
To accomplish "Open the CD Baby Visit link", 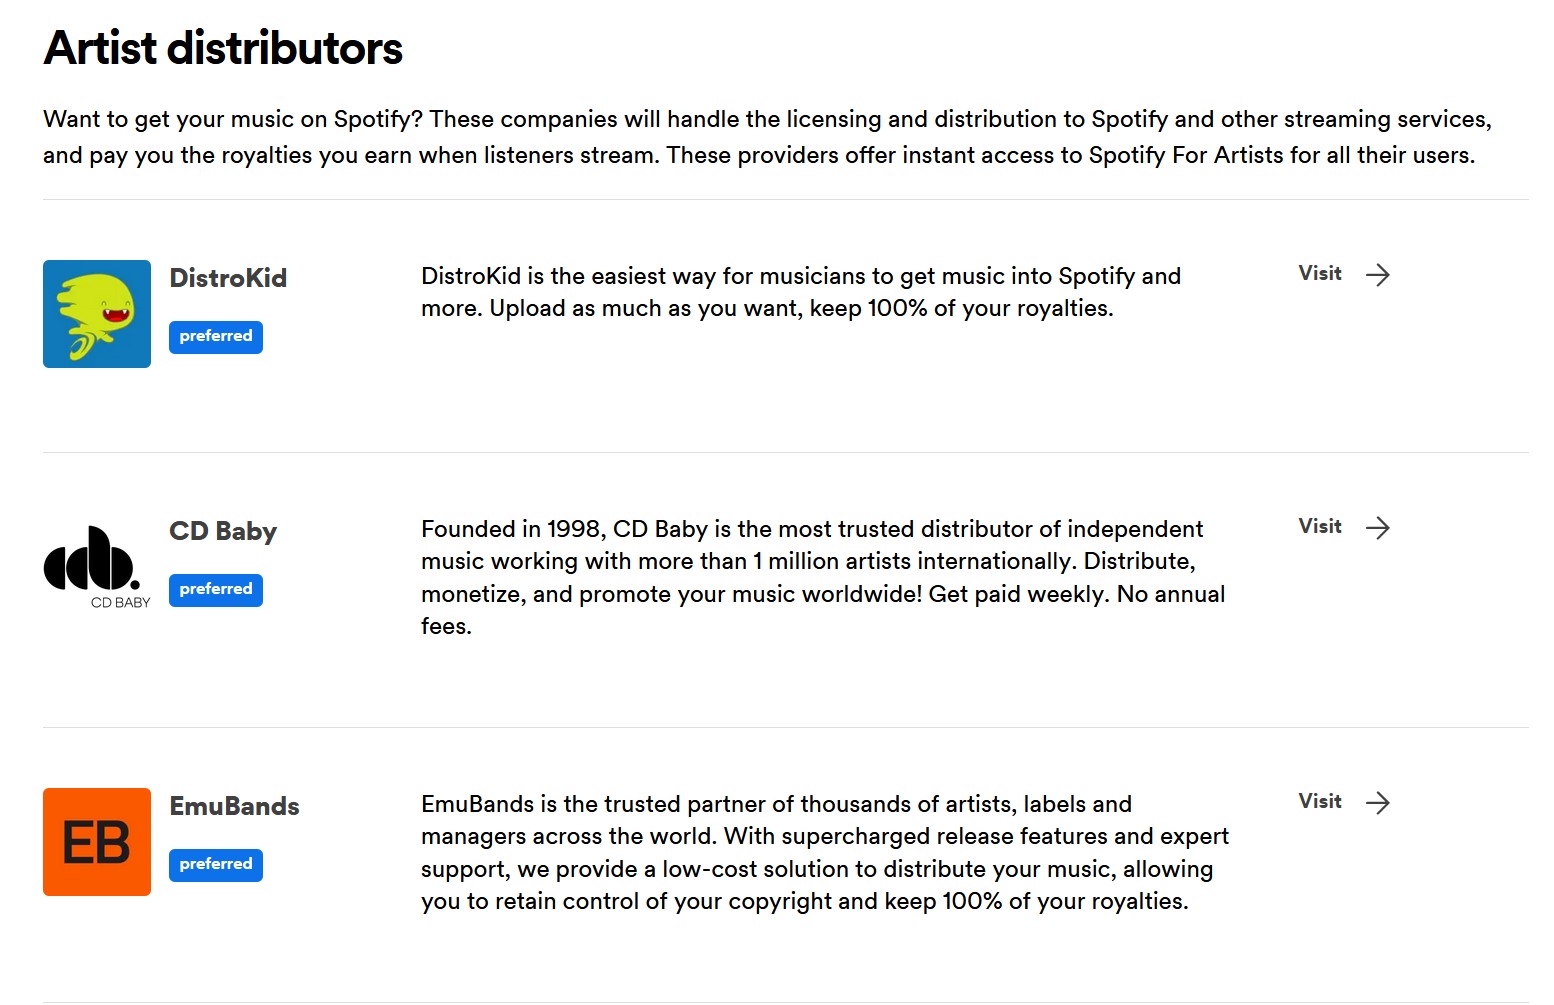I will coord(1320,527).
